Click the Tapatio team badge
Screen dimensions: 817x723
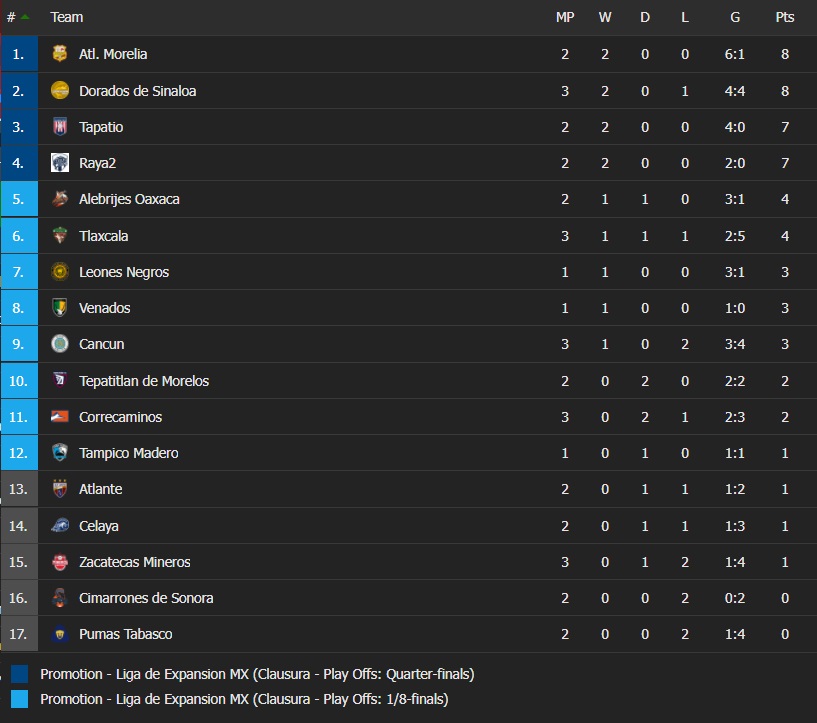(x=60, y=127)
